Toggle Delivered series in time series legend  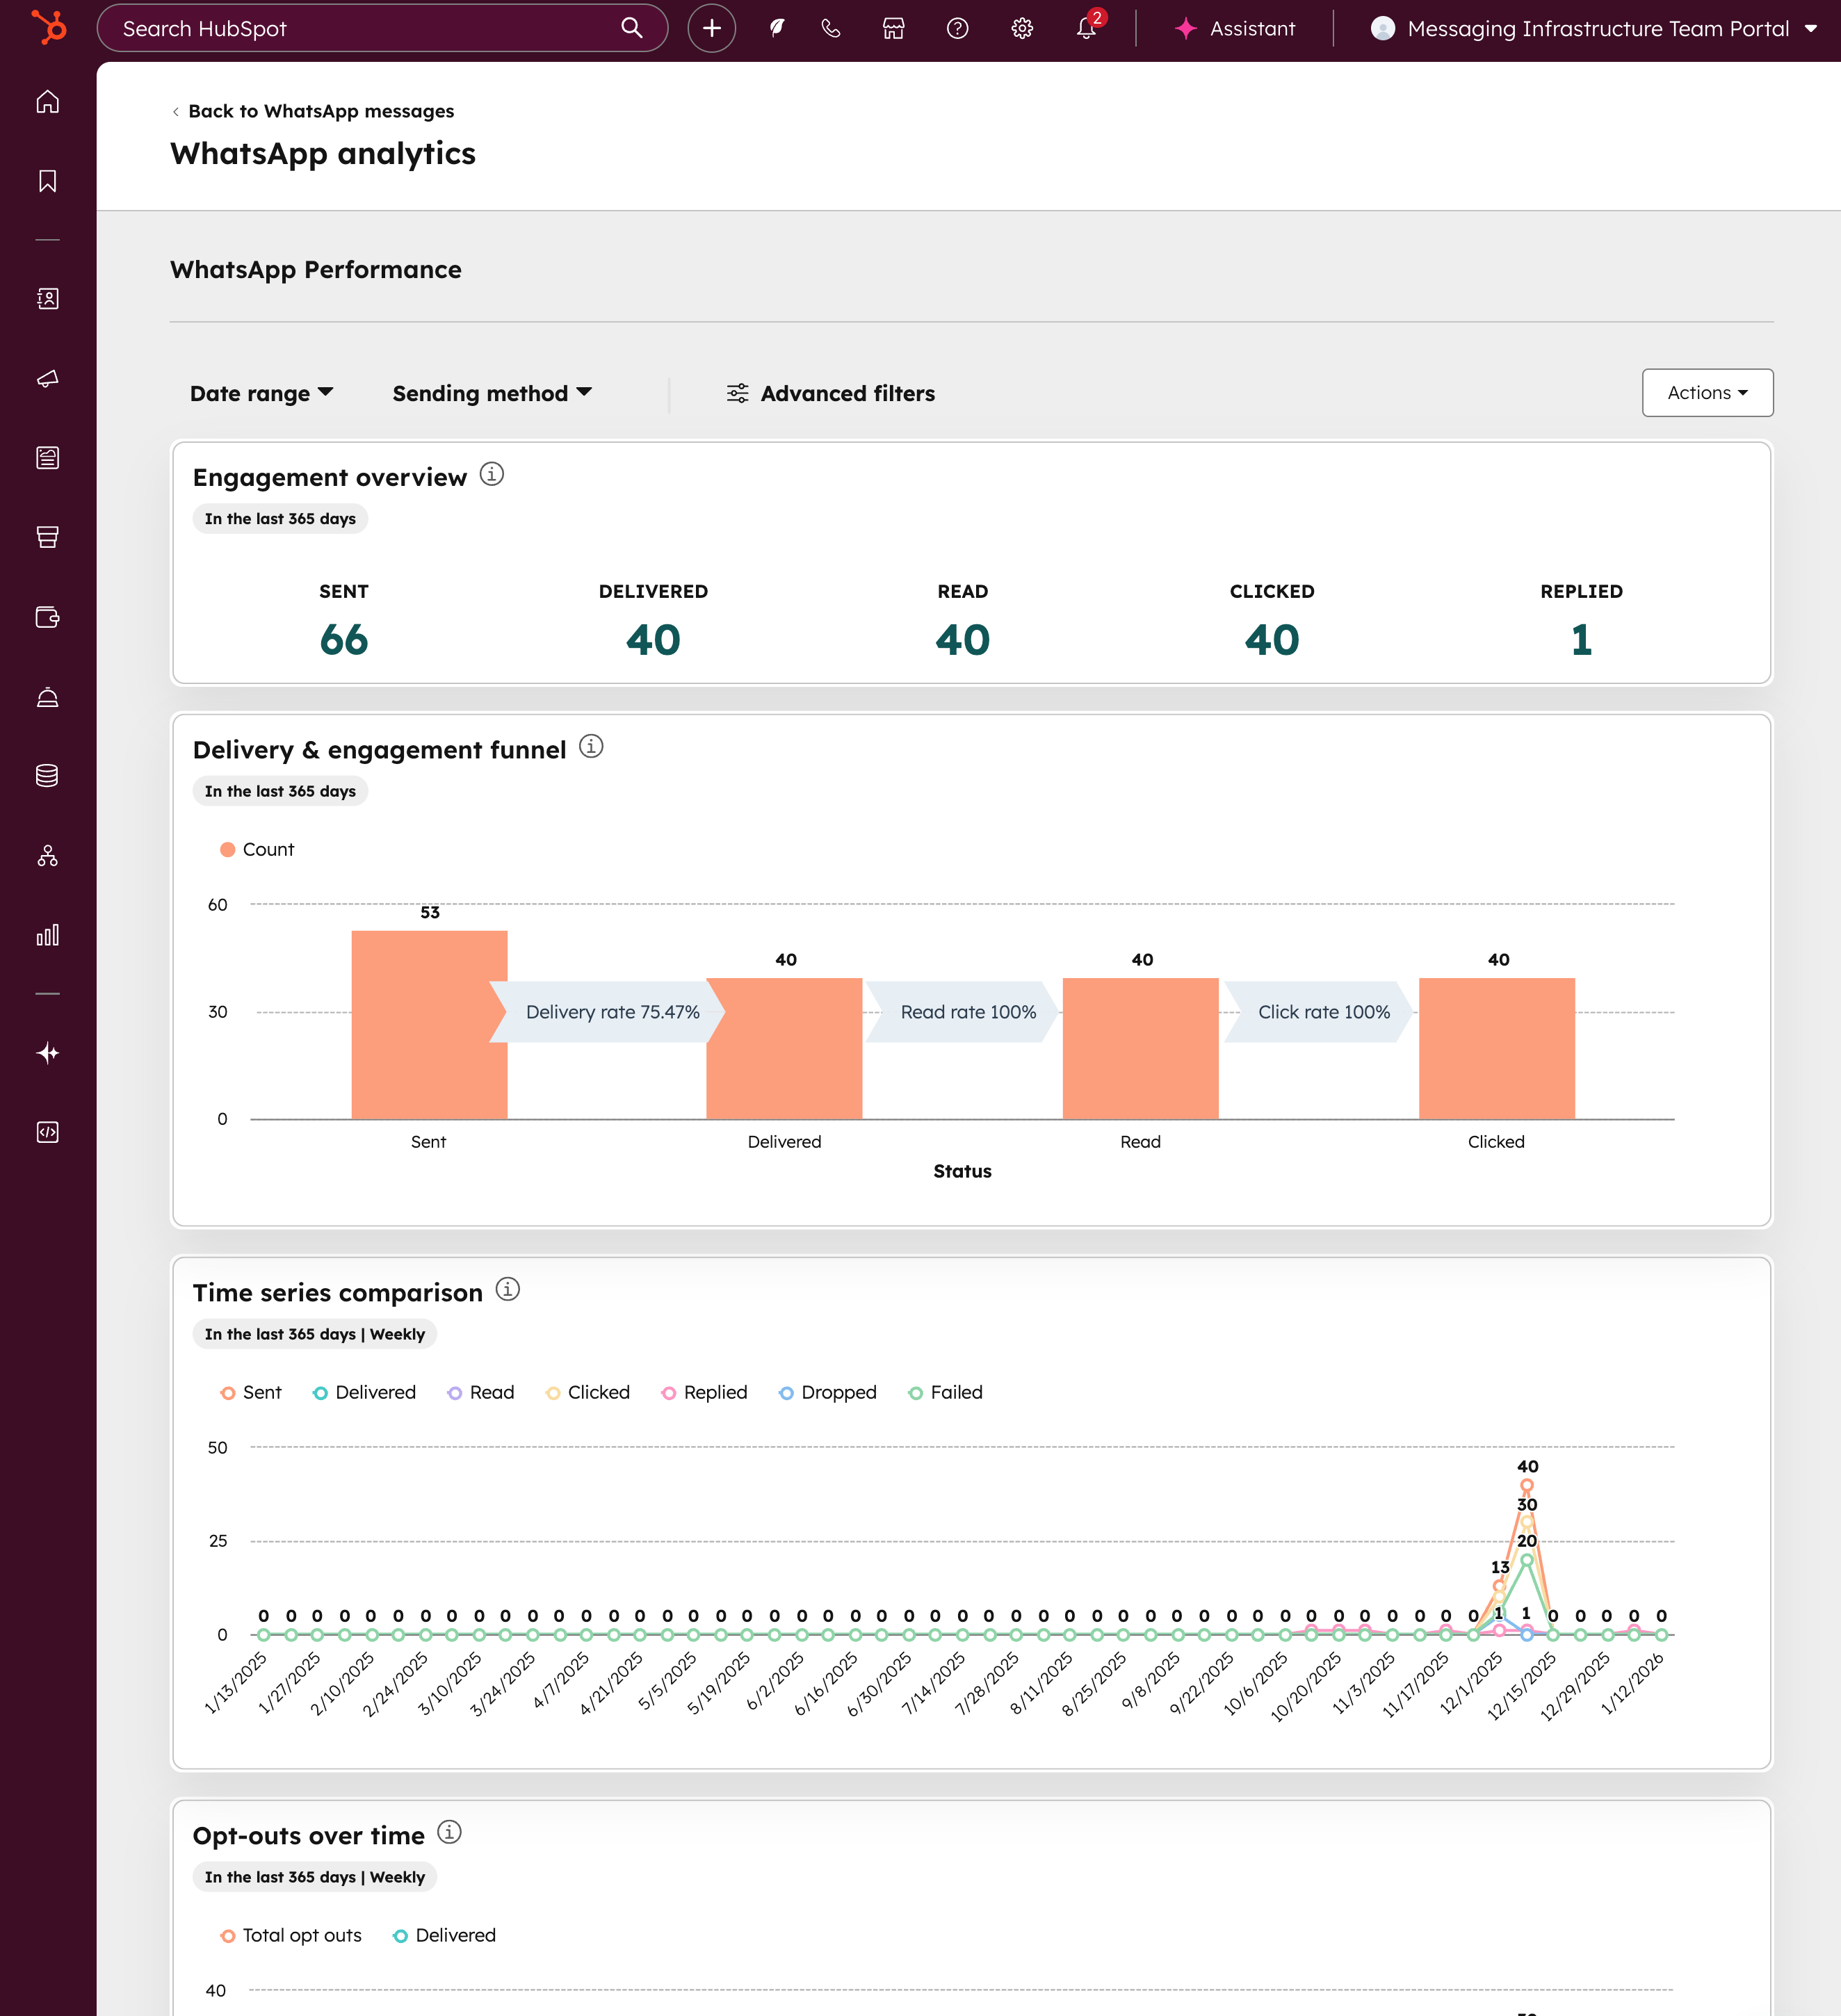click(364, 1392)
